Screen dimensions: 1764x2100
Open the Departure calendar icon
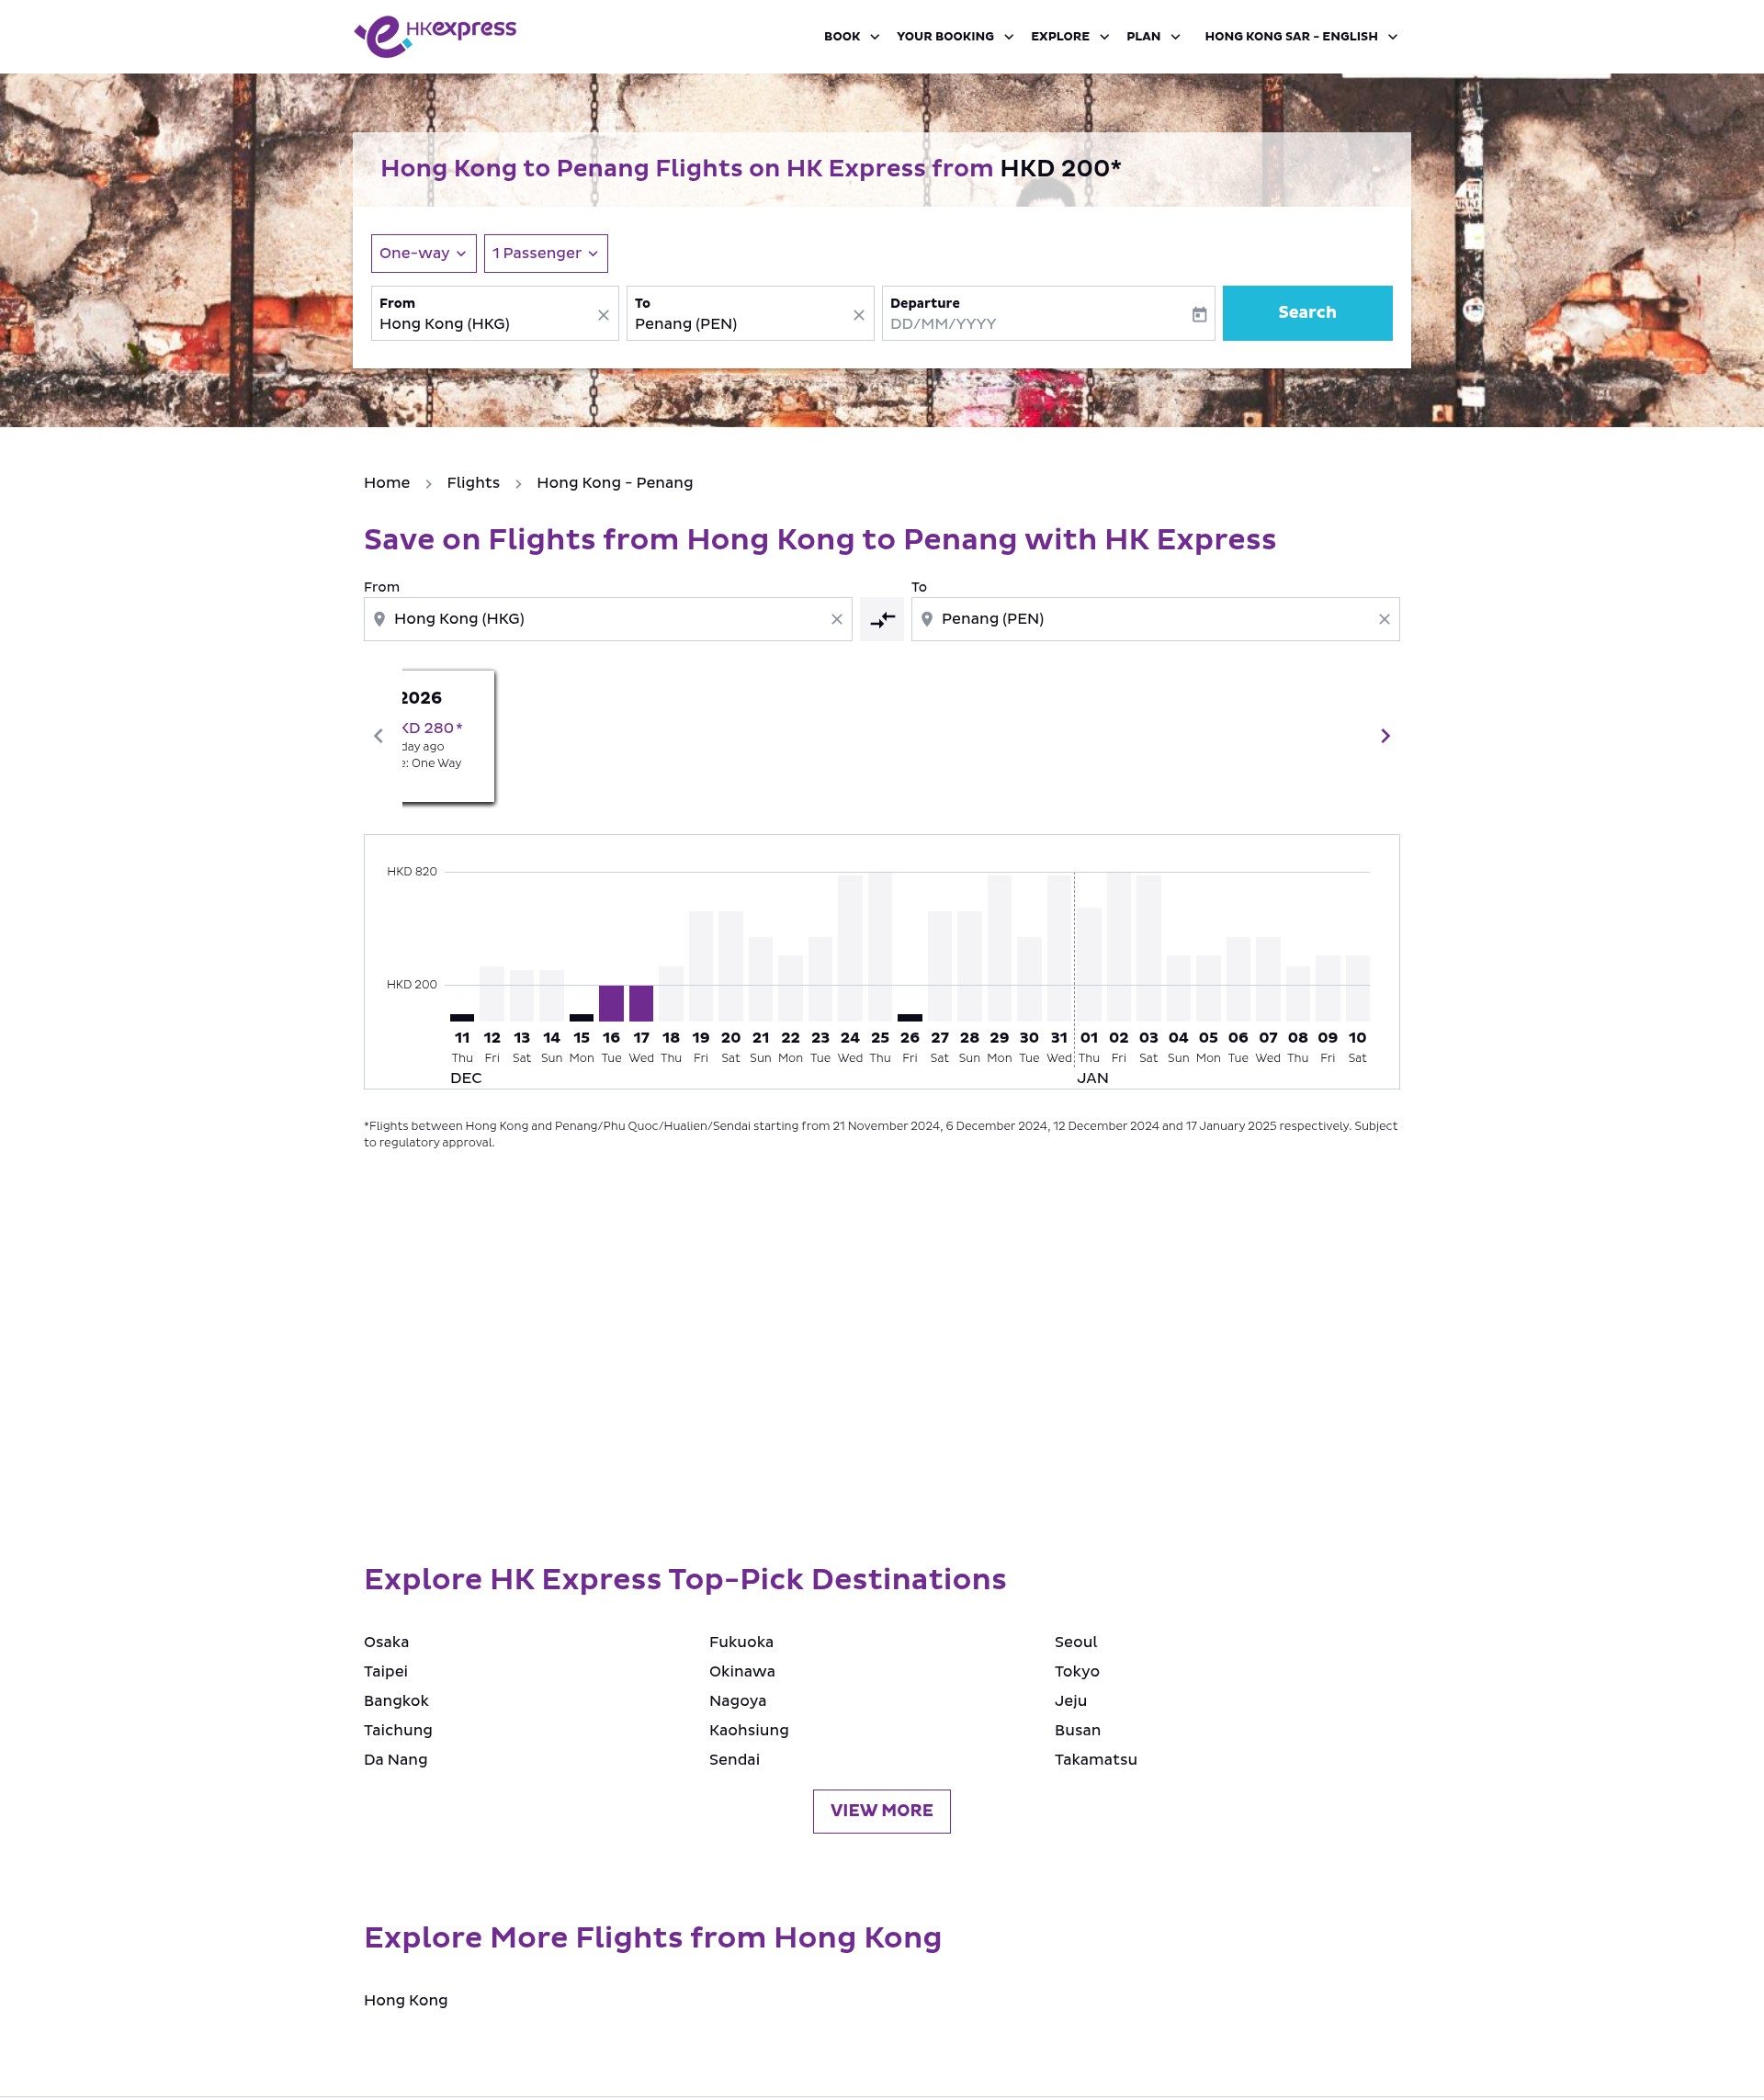pos(1199,314)
